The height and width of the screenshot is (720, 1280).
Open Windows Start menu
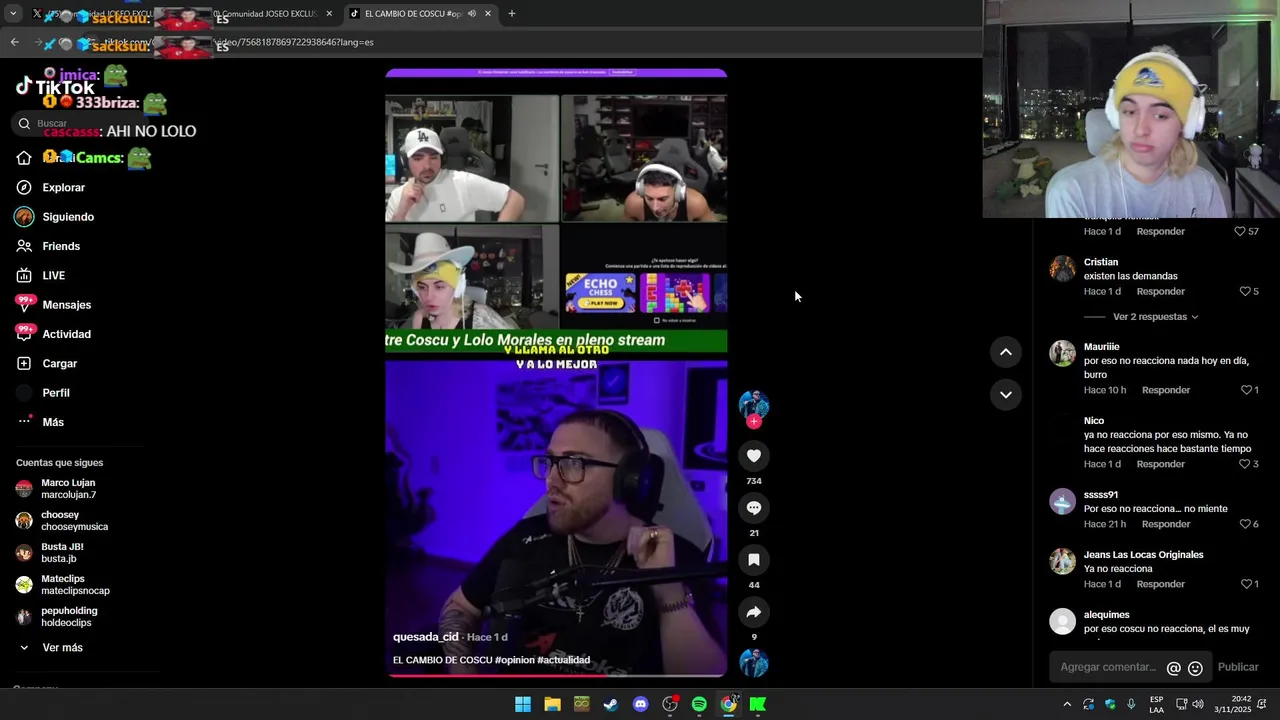[x=523, y=704]
